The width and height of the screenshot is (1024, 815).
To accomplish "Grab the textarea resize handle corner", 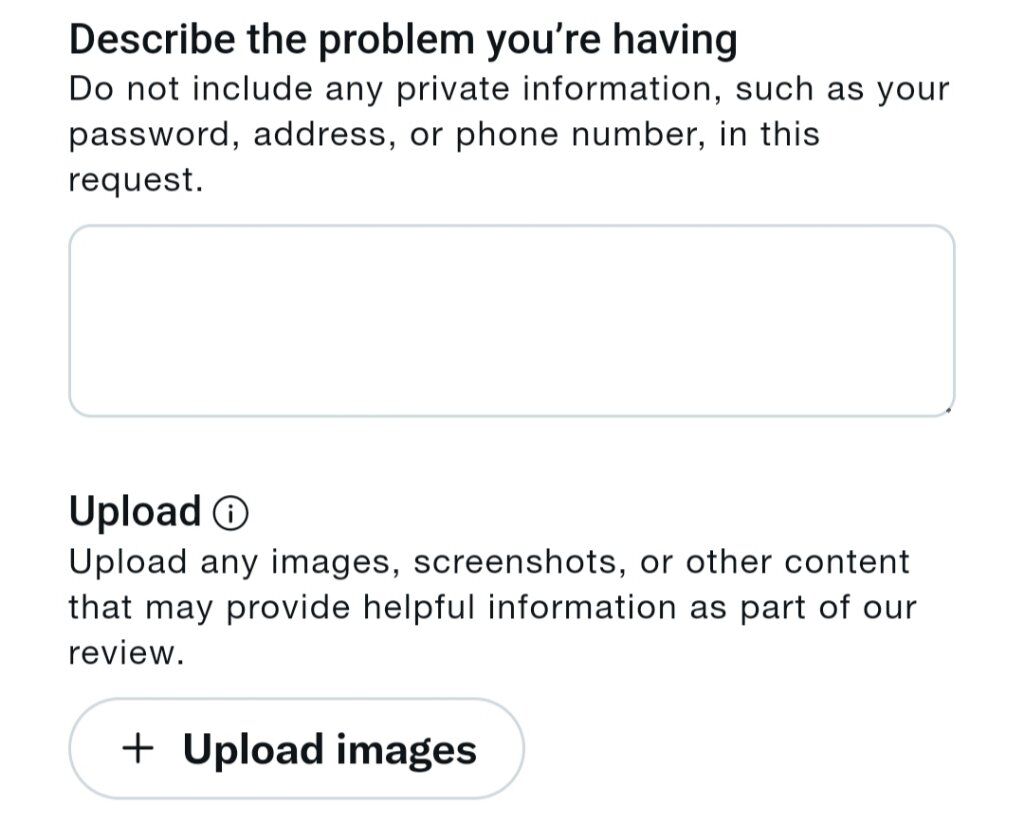I will (x=948, y=410).
